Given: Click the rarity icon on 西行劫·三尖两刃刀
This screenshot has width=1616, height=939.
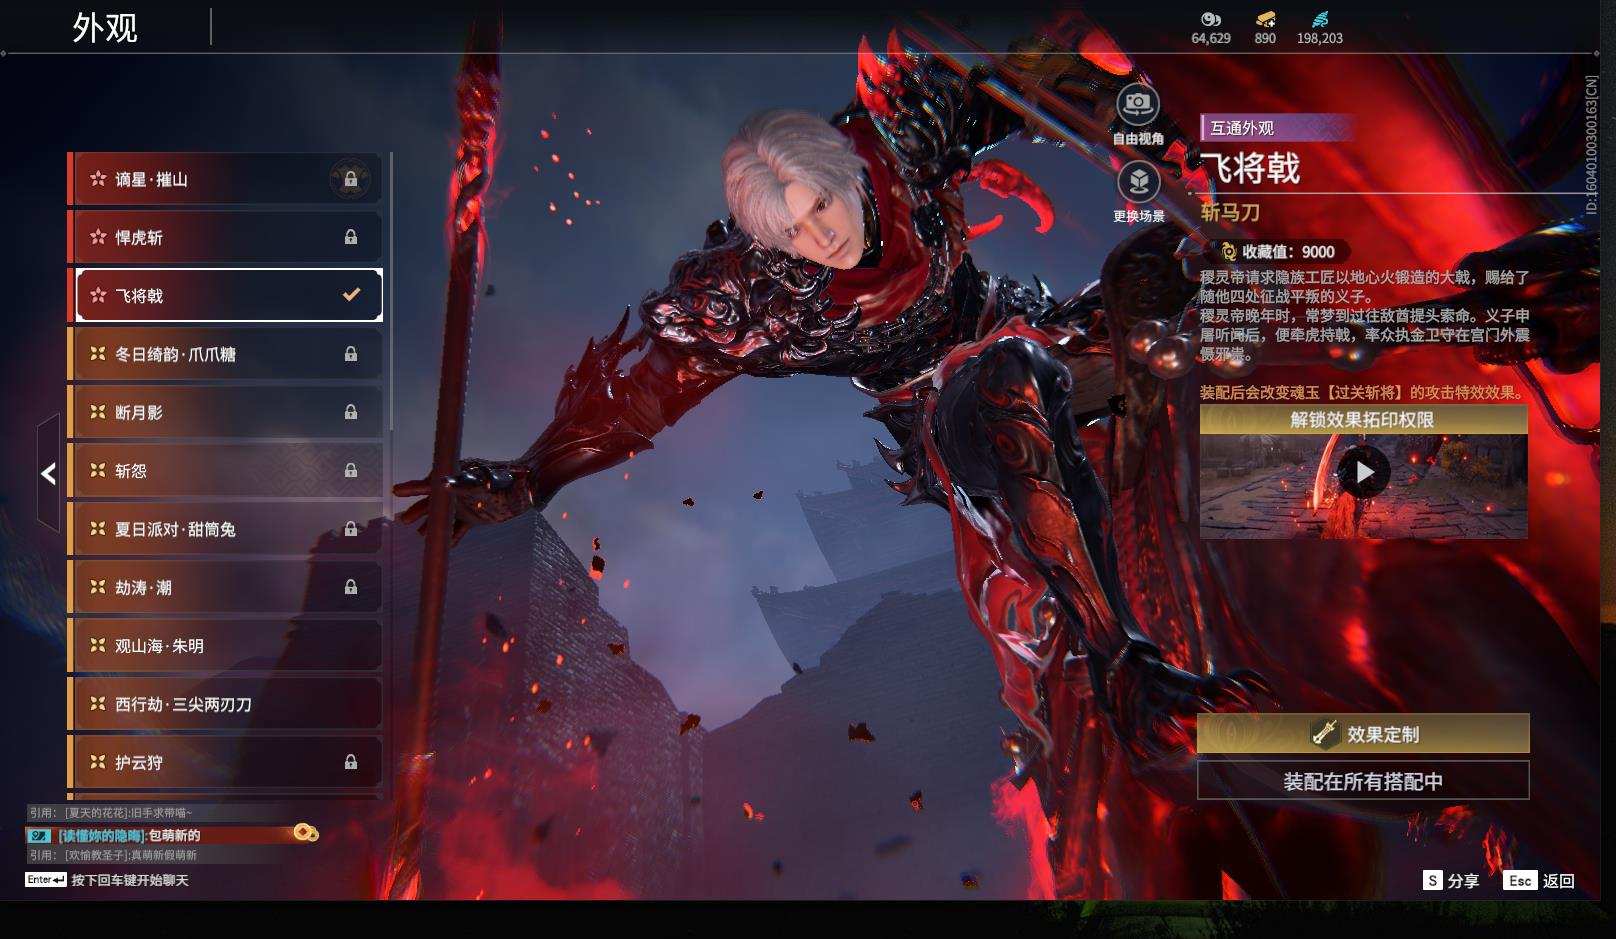Looking at the screenshot, I should coord(98,704).
